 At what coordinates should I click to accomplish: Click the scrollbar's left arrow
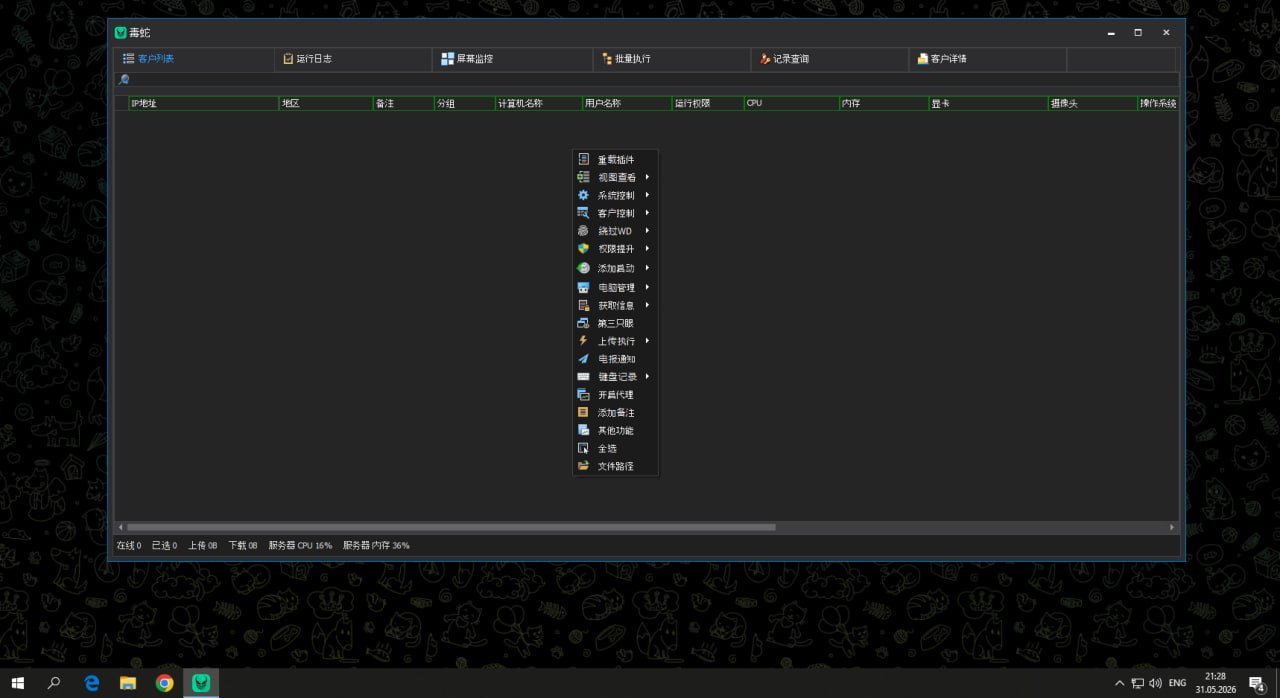121,527
